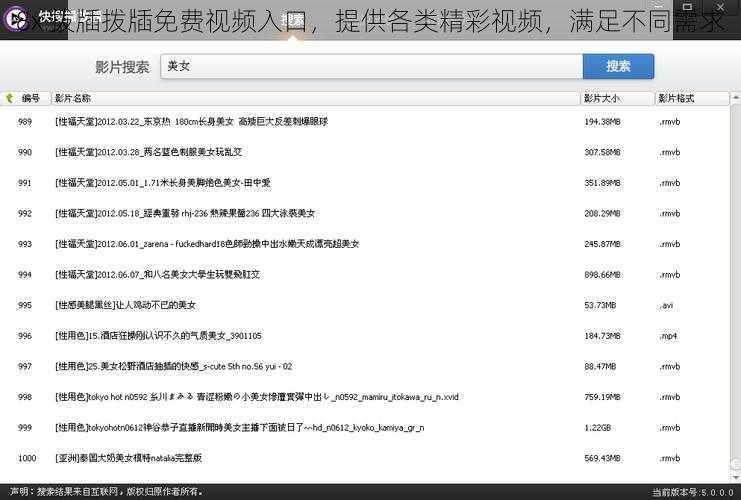
Task: Click the 898.66MB size cell
Action: point(602,275)
